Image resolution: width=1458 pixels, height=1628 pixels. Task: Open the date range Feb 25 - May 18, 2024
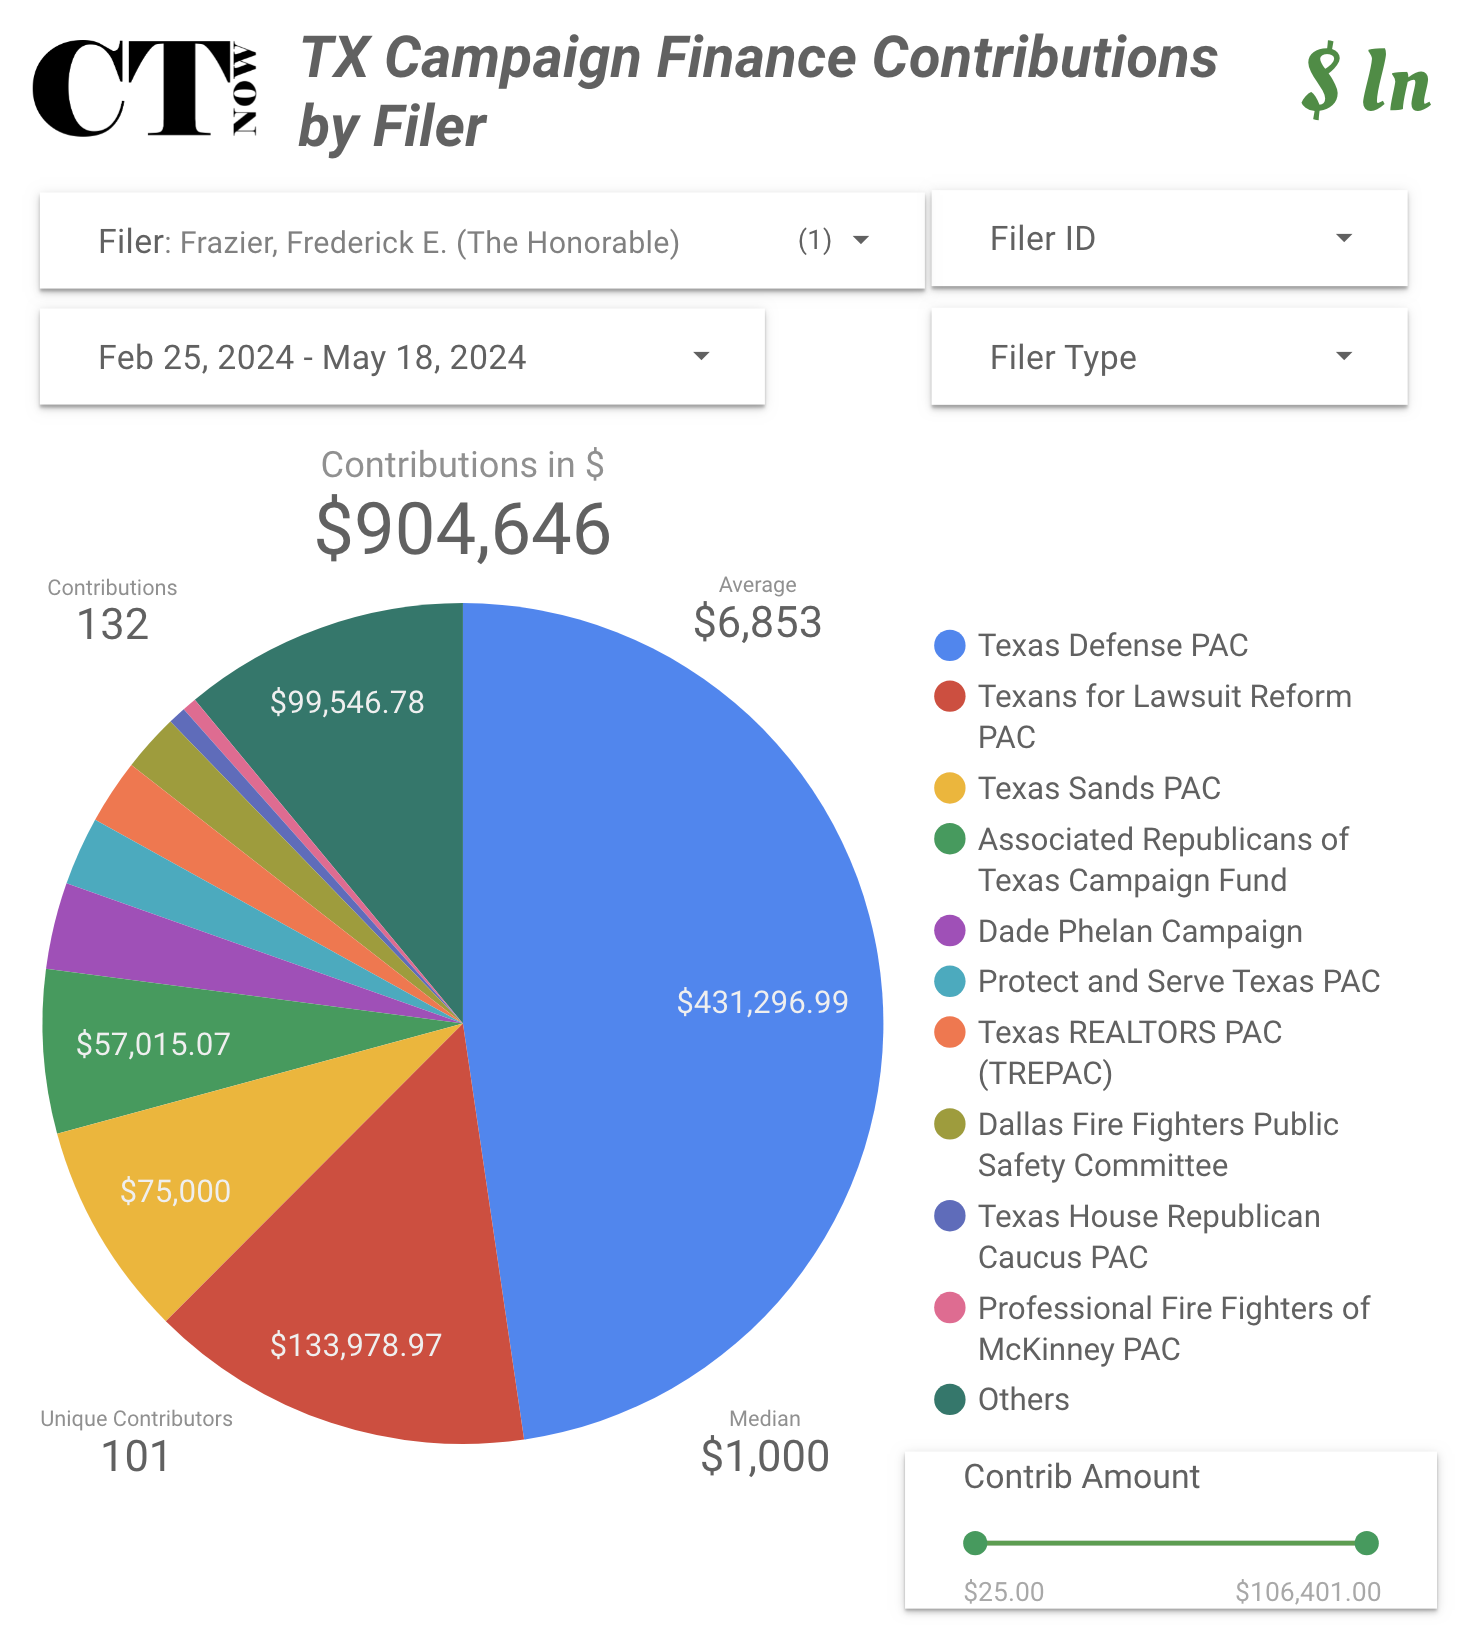point(402,357)
